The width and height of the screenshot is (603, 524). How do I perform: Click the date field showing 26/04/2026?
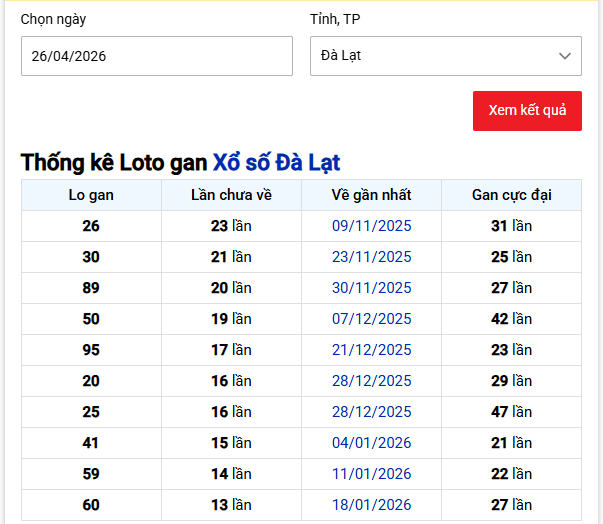click(x=157, y=56)
